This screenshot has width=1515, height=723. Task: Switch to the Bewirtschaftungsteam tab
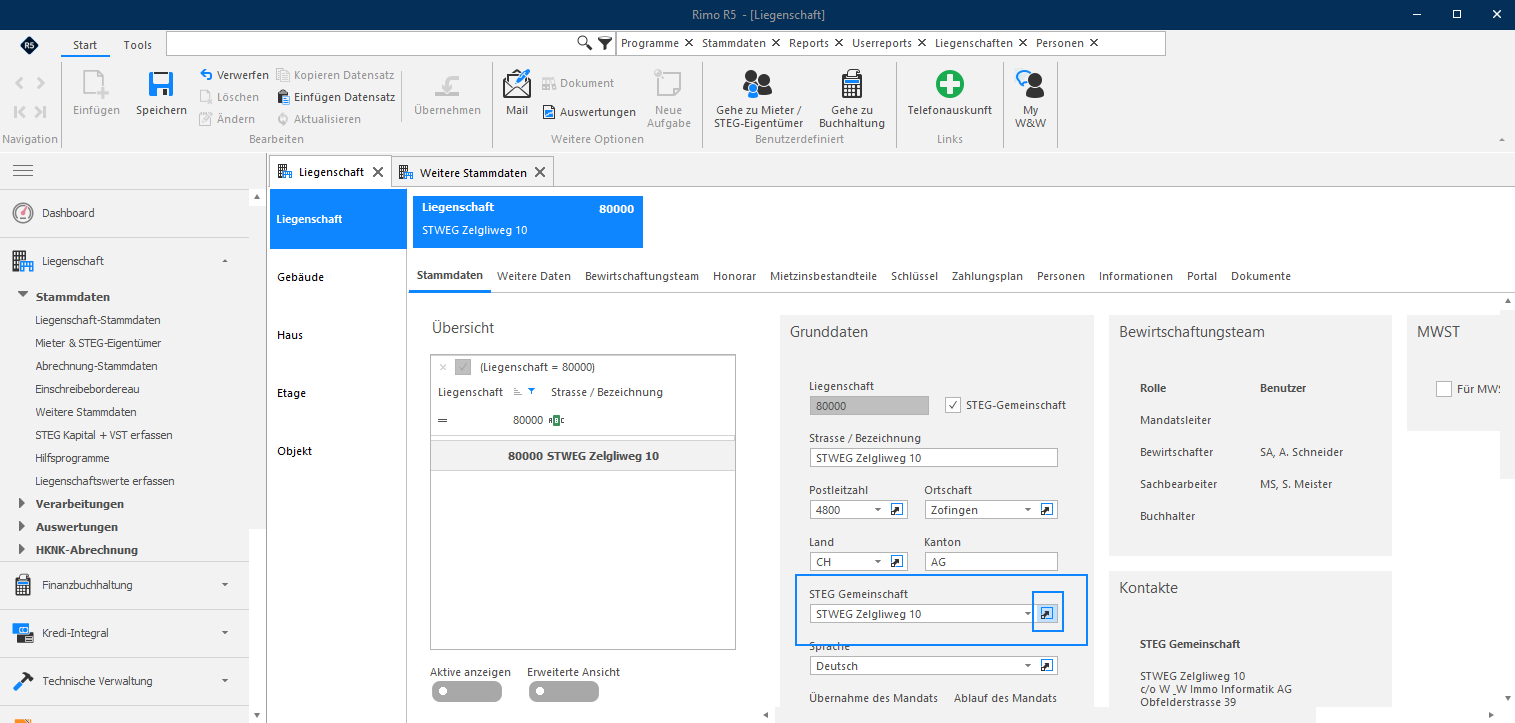[x=642, y=276]
